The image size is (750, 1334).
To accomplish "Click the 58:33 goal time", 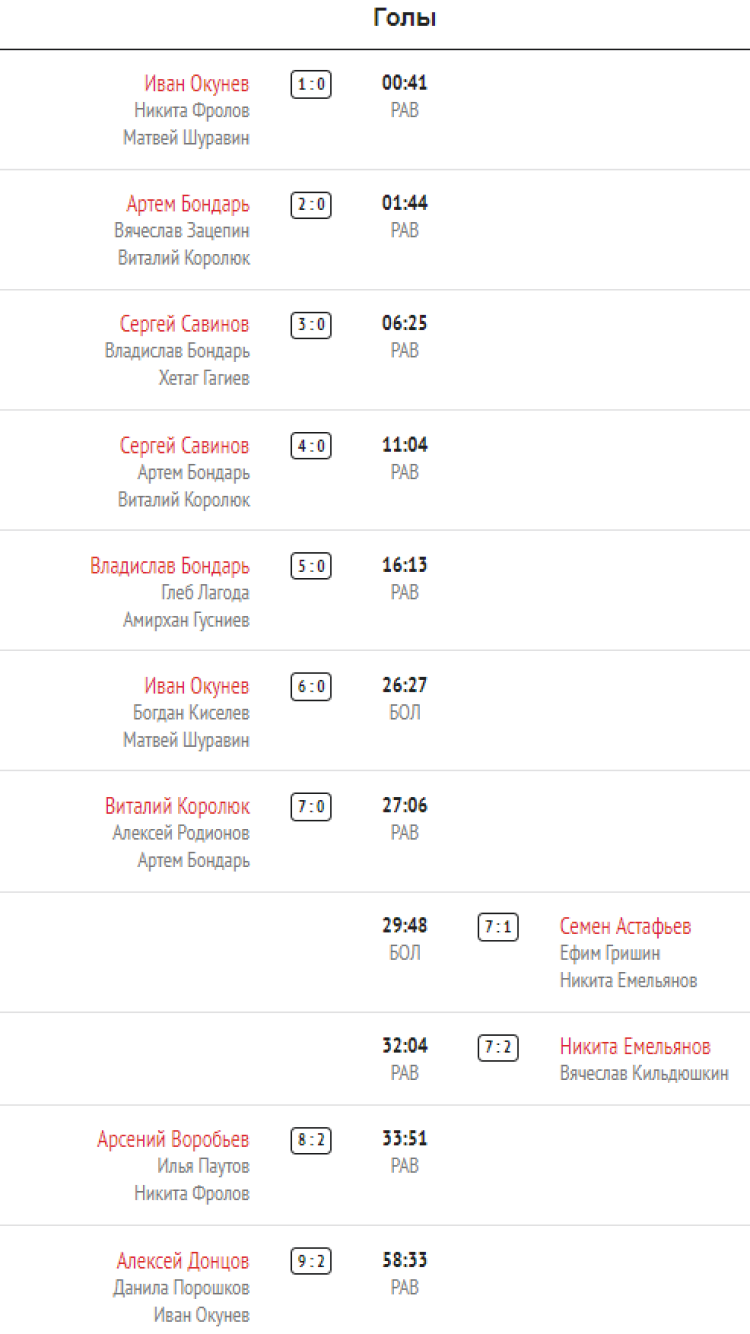I will click(x=405, y=1260).
